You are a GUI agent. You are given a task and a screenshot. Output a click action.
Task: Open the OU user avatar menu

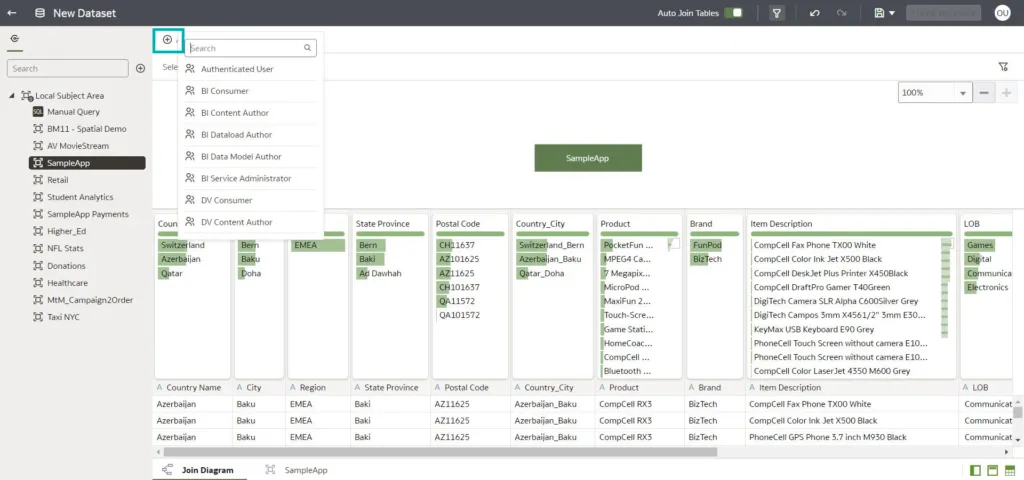click(x=1002, y=13)
